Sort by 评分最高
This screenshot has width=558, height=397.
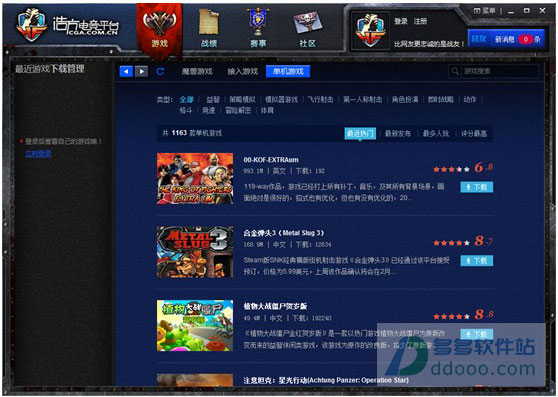[x=474, y=133]
